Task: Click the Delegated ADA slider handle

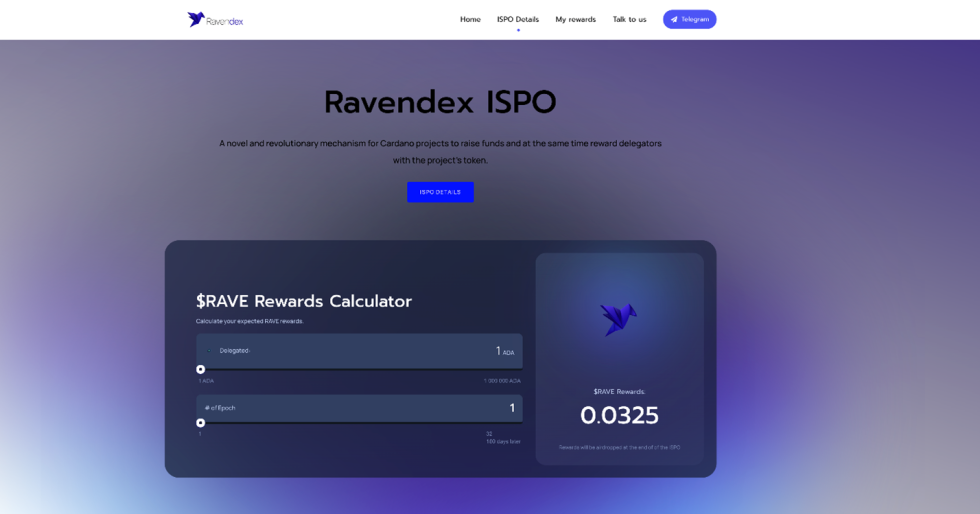Action: pyautogui.click(x=201, y=369)
